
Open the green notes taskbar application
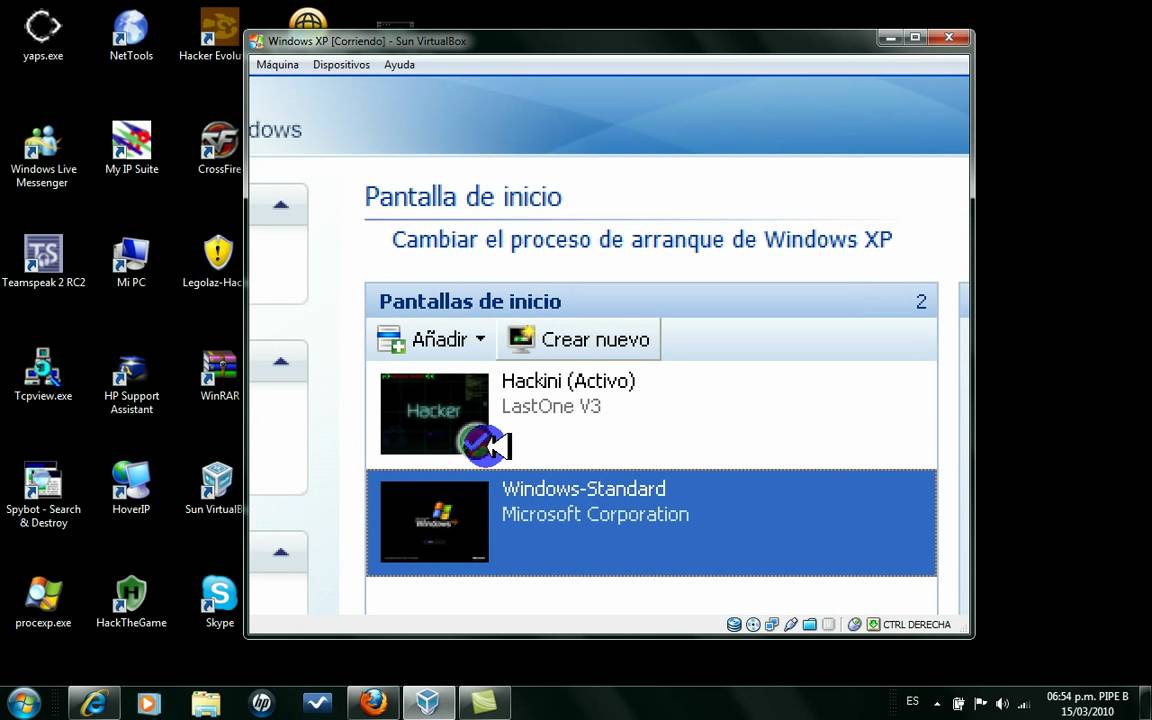(x=485, y=703)
